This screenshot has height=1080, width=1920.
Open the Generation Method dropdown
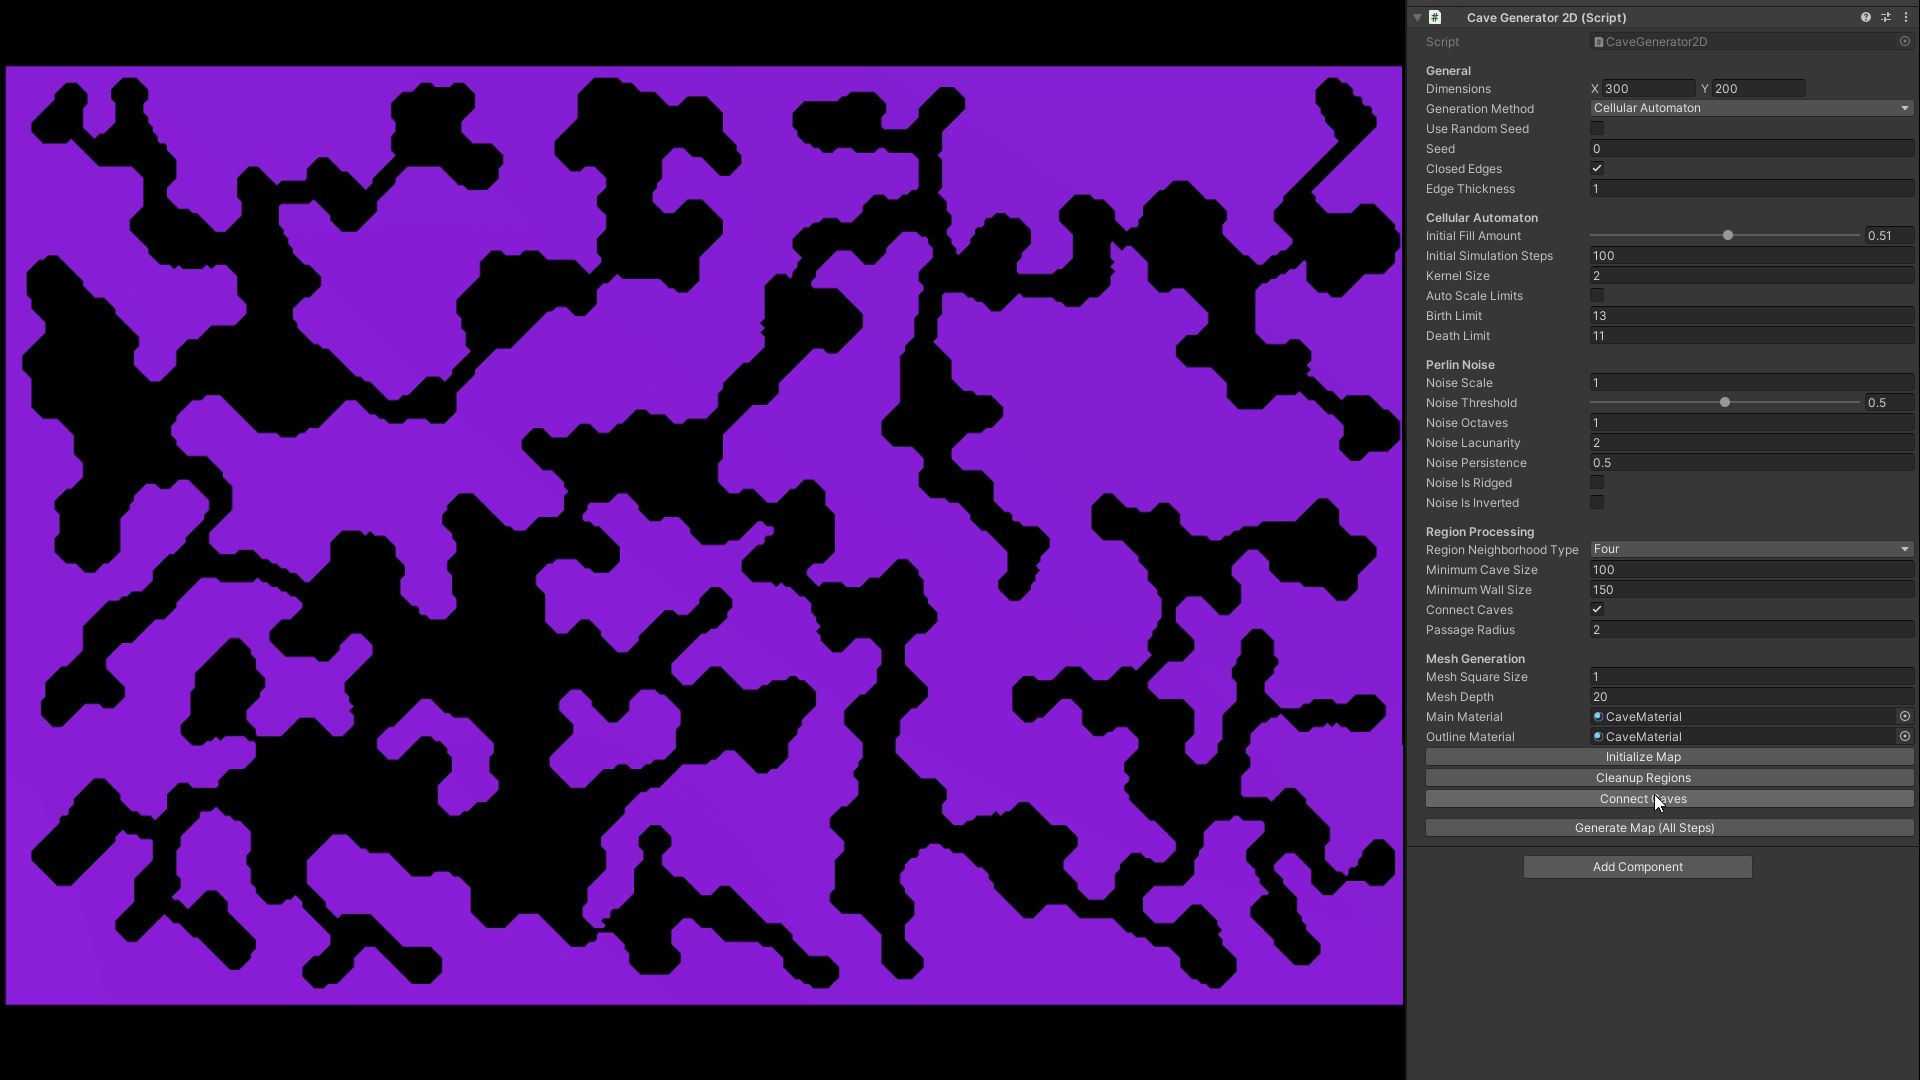pos(1751,108)
